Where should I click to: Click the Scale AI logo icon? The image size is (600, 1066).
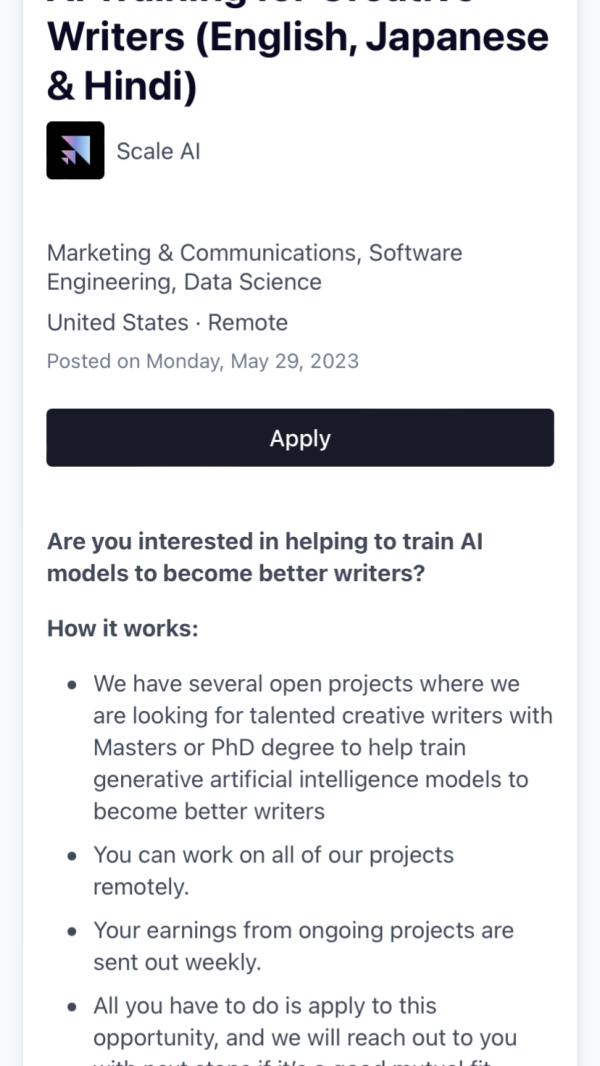[x=75, y=151]
